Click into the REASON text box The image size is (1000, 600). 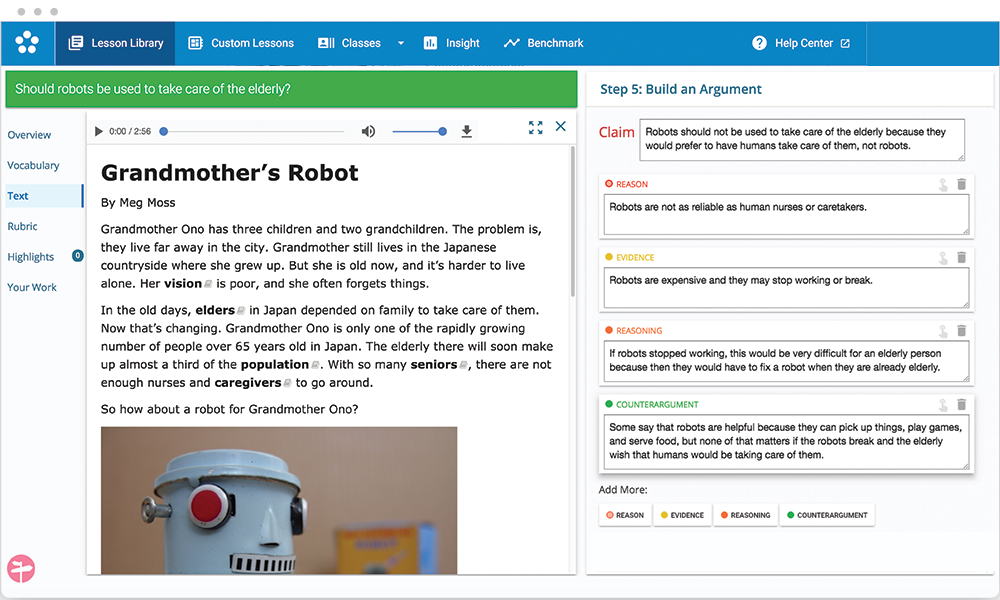point(786,214)
